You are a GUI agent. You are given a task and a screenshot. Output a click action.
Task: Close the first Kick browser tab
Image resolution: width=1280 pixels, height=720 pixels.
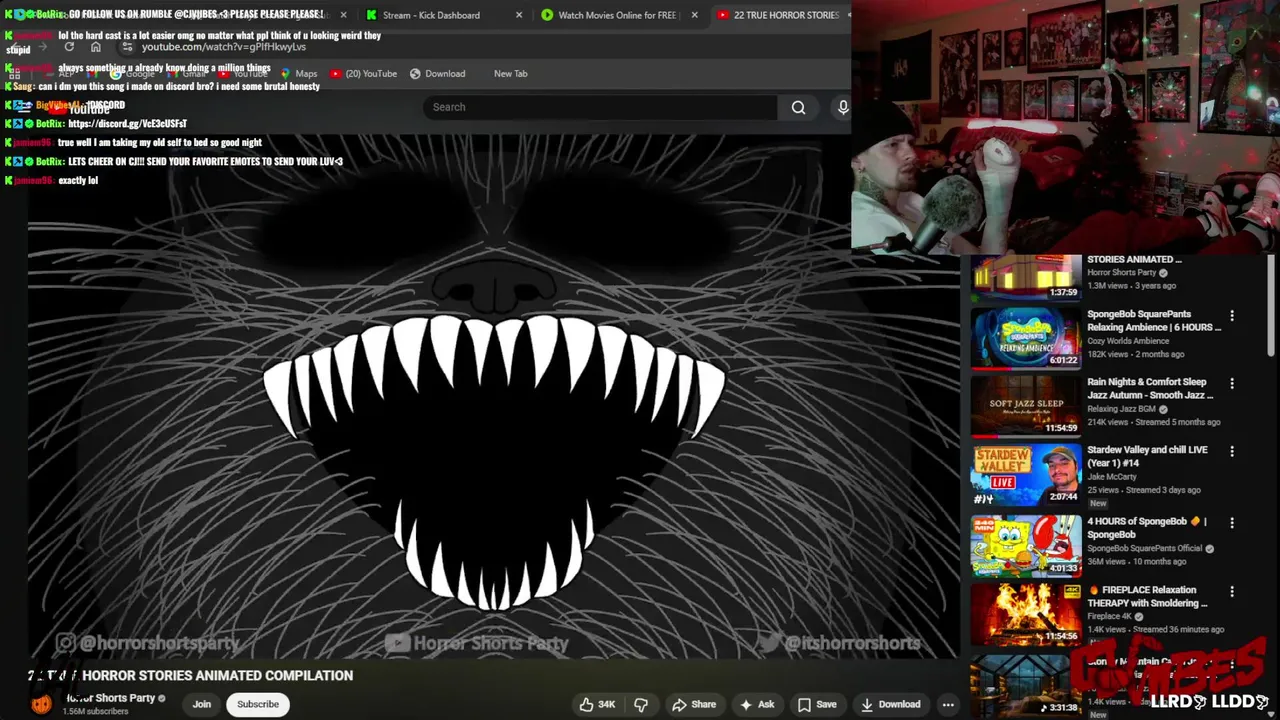343,15
